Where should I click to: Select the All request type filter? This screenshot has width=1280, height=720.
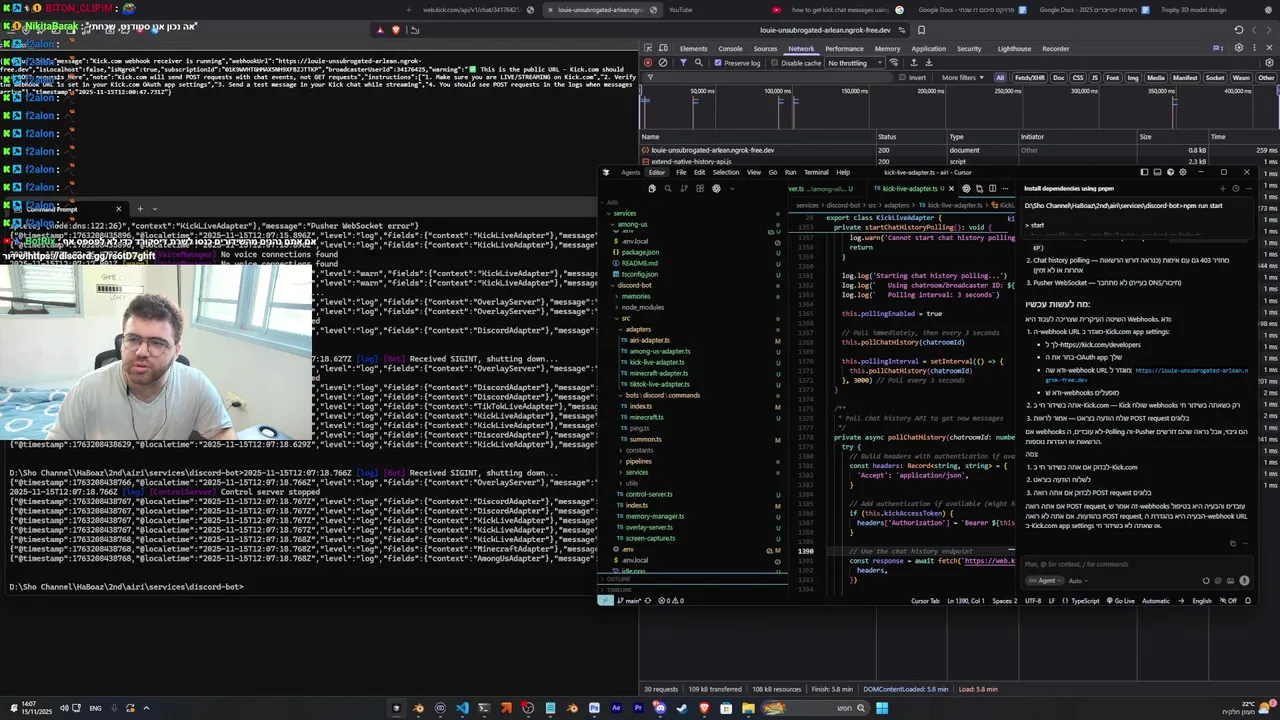(x=1000, y=77)
